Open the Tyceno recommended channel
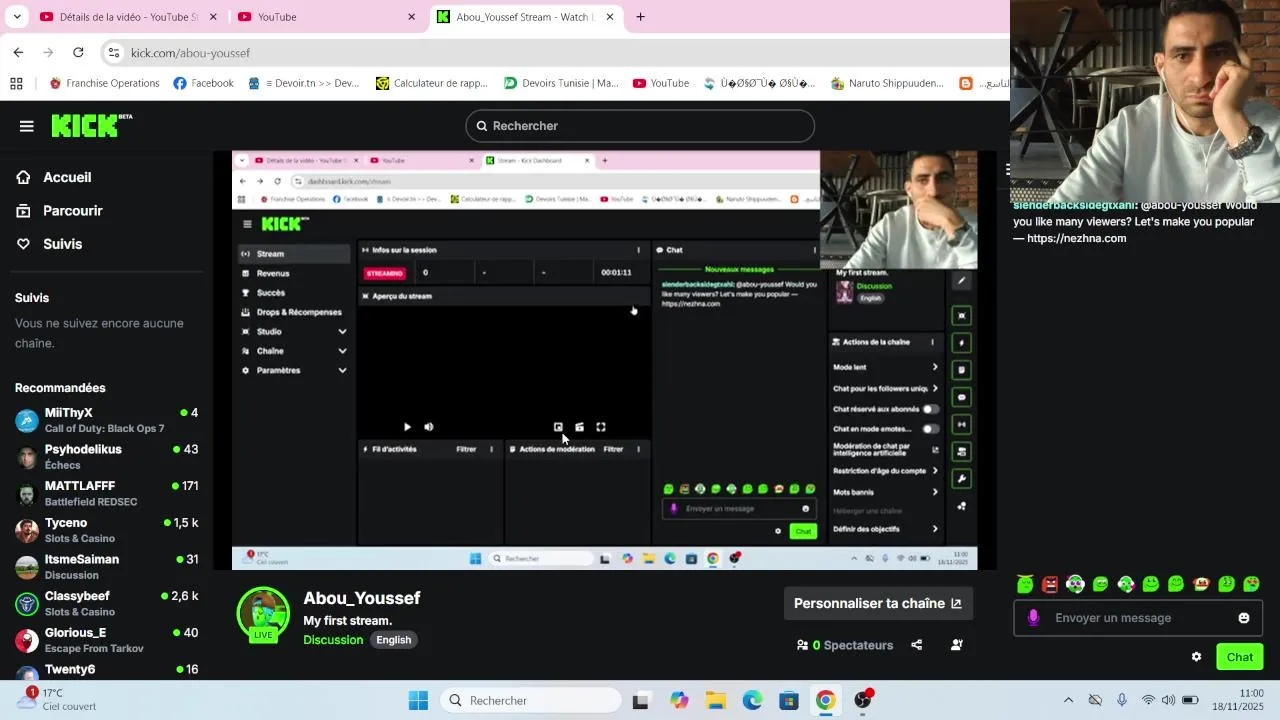 (106, 530)
